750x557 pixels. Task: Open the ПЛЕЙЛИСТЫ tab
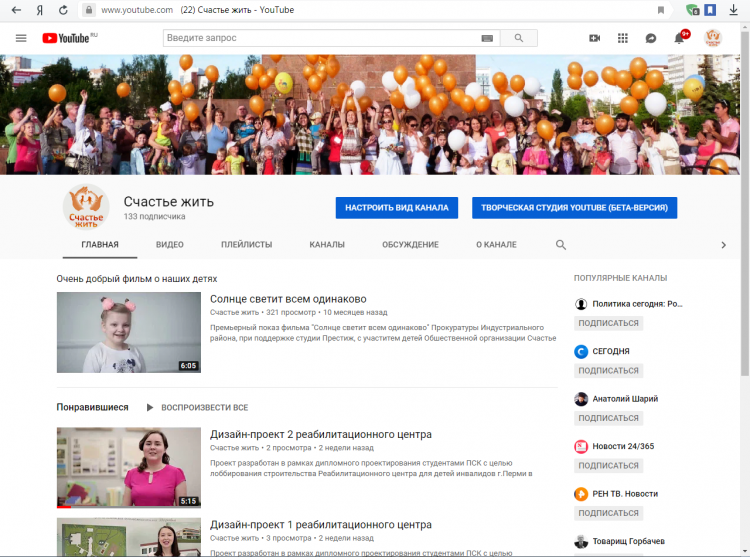[246, 244]
